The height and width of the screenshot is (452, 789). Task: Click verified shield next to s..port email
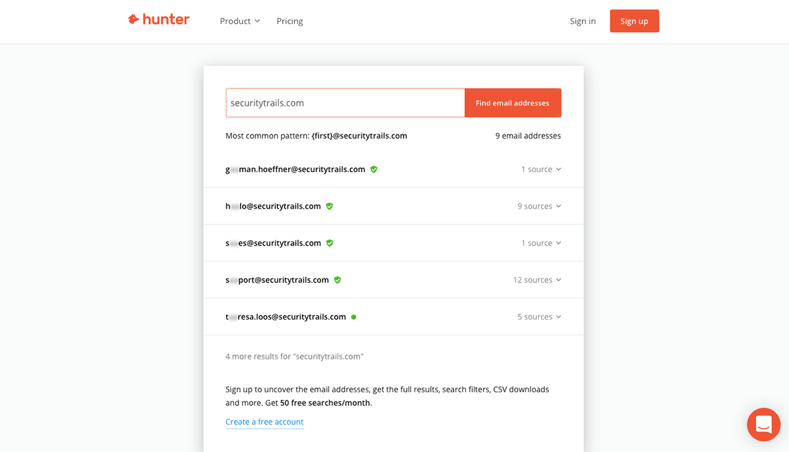(338, 280)
